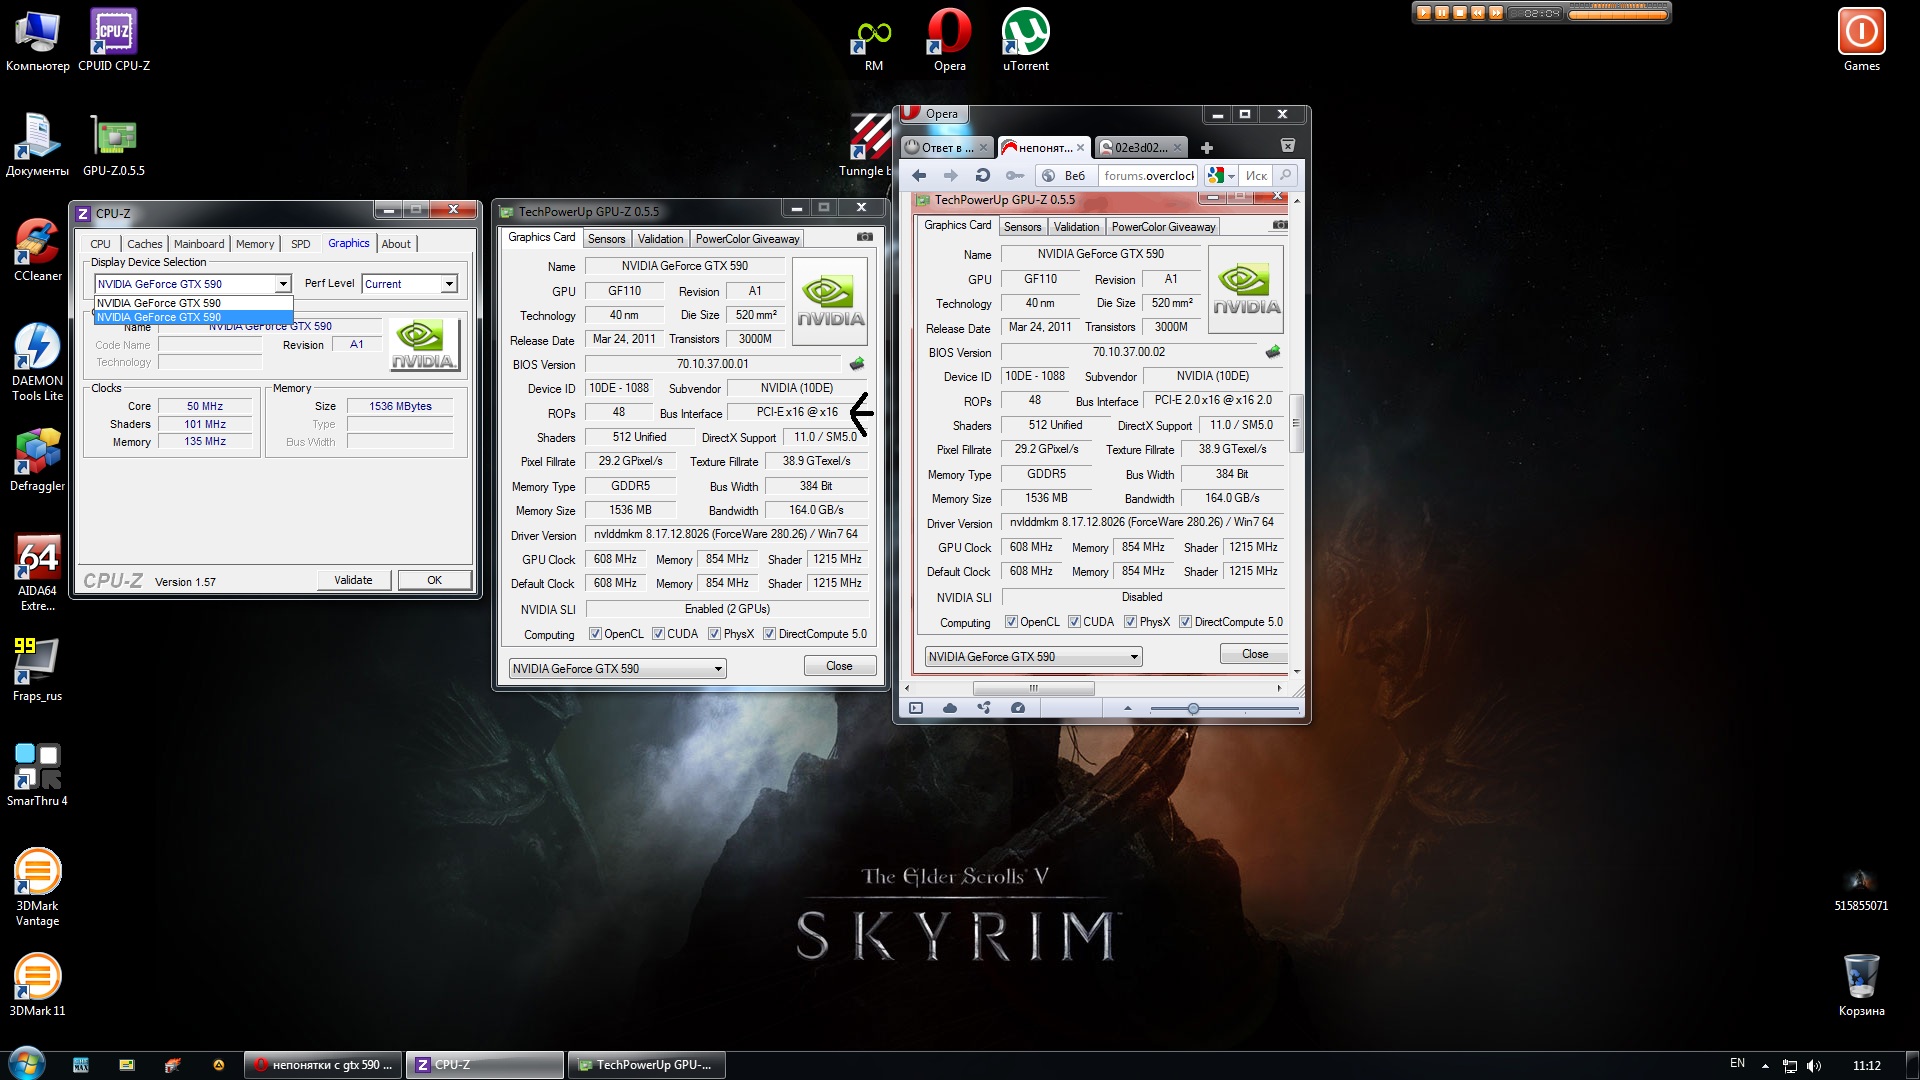Launch Defraggler desktop icon

pos(38,458)
